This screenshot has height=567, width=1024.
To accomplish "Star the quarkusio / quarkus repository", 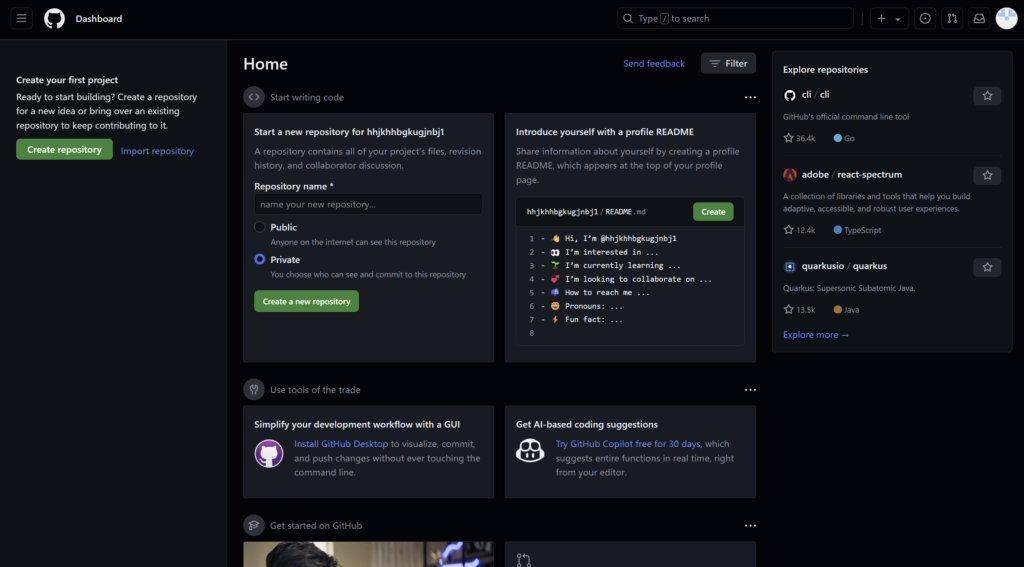I will pyautogui.click(x=987, y=267).
